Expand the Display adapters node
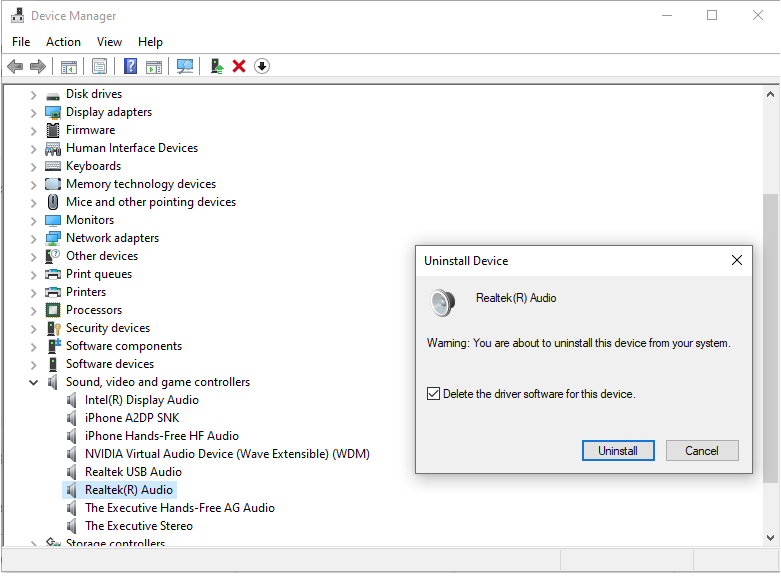Viewport: 781px width, 577px height. click(33, 113)
